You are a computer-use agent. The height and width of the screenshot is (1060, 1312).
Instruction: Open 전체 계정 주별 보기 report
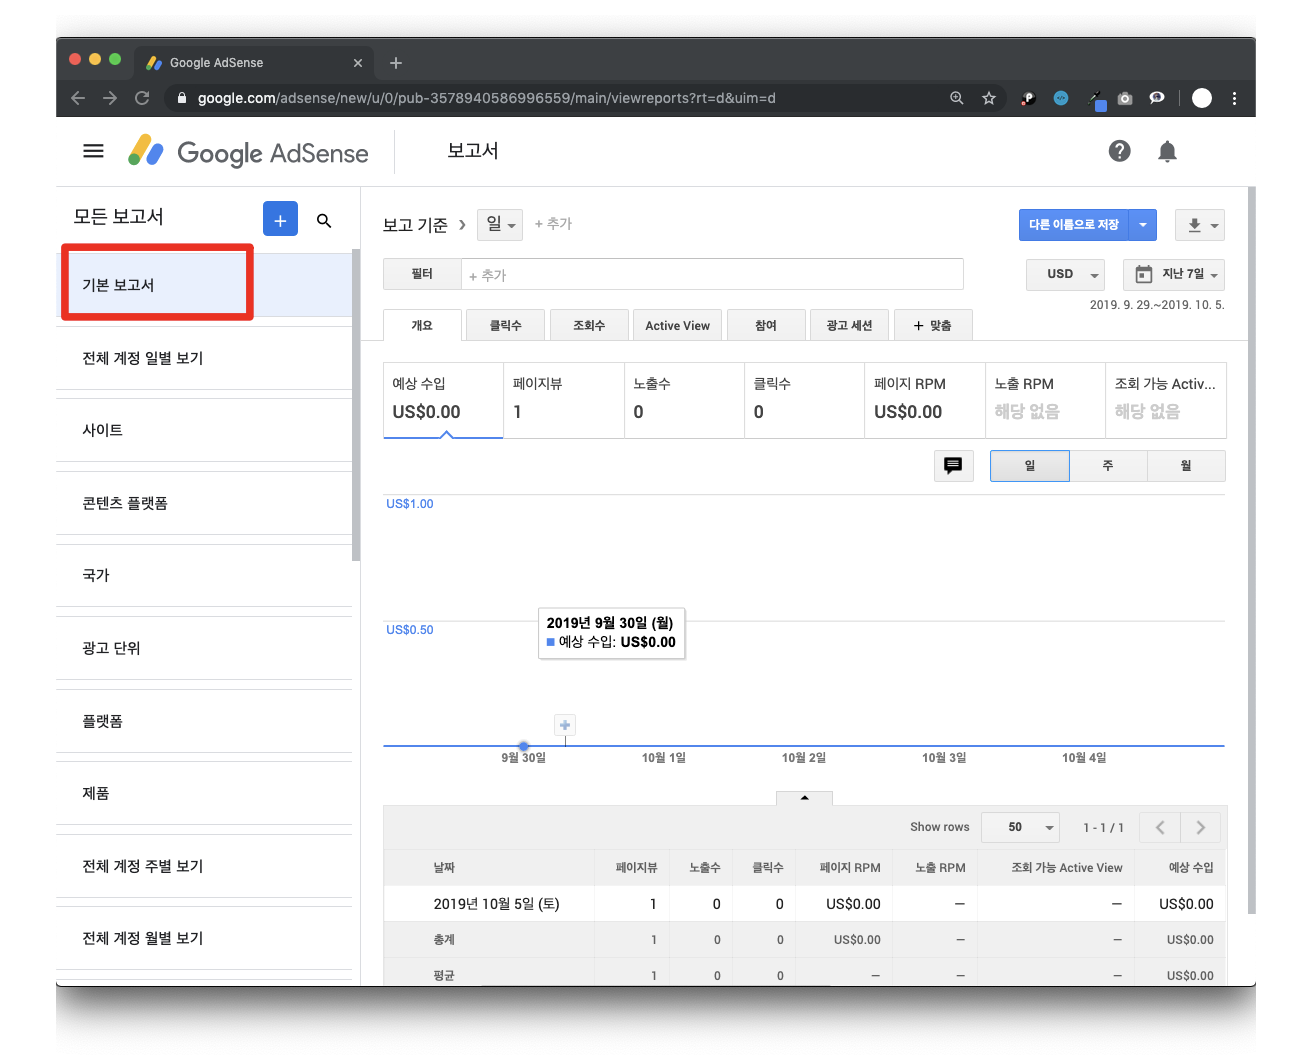tap(203, 866)
